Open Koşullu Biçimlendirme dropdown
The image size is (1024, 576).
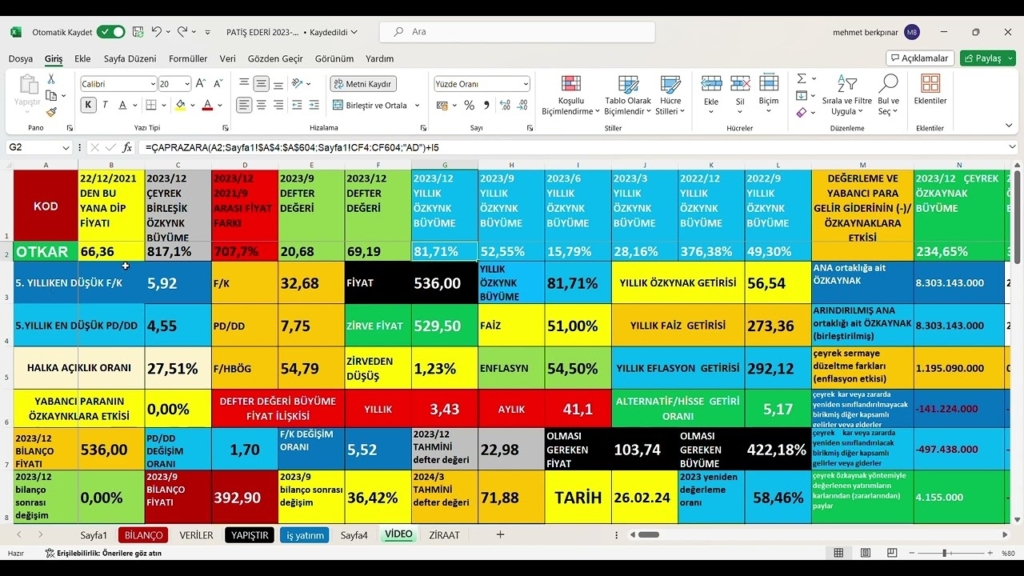click(x=570, y=95)
